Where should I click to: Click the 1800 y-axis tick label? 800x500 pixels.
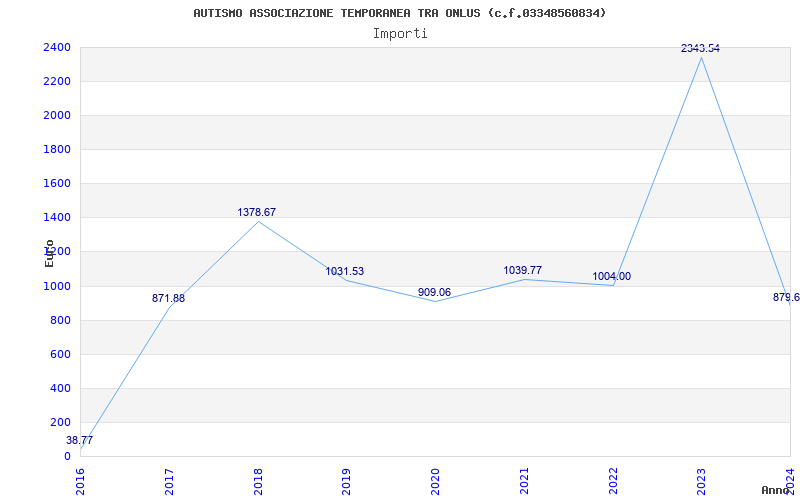click(x=57, y=149)
